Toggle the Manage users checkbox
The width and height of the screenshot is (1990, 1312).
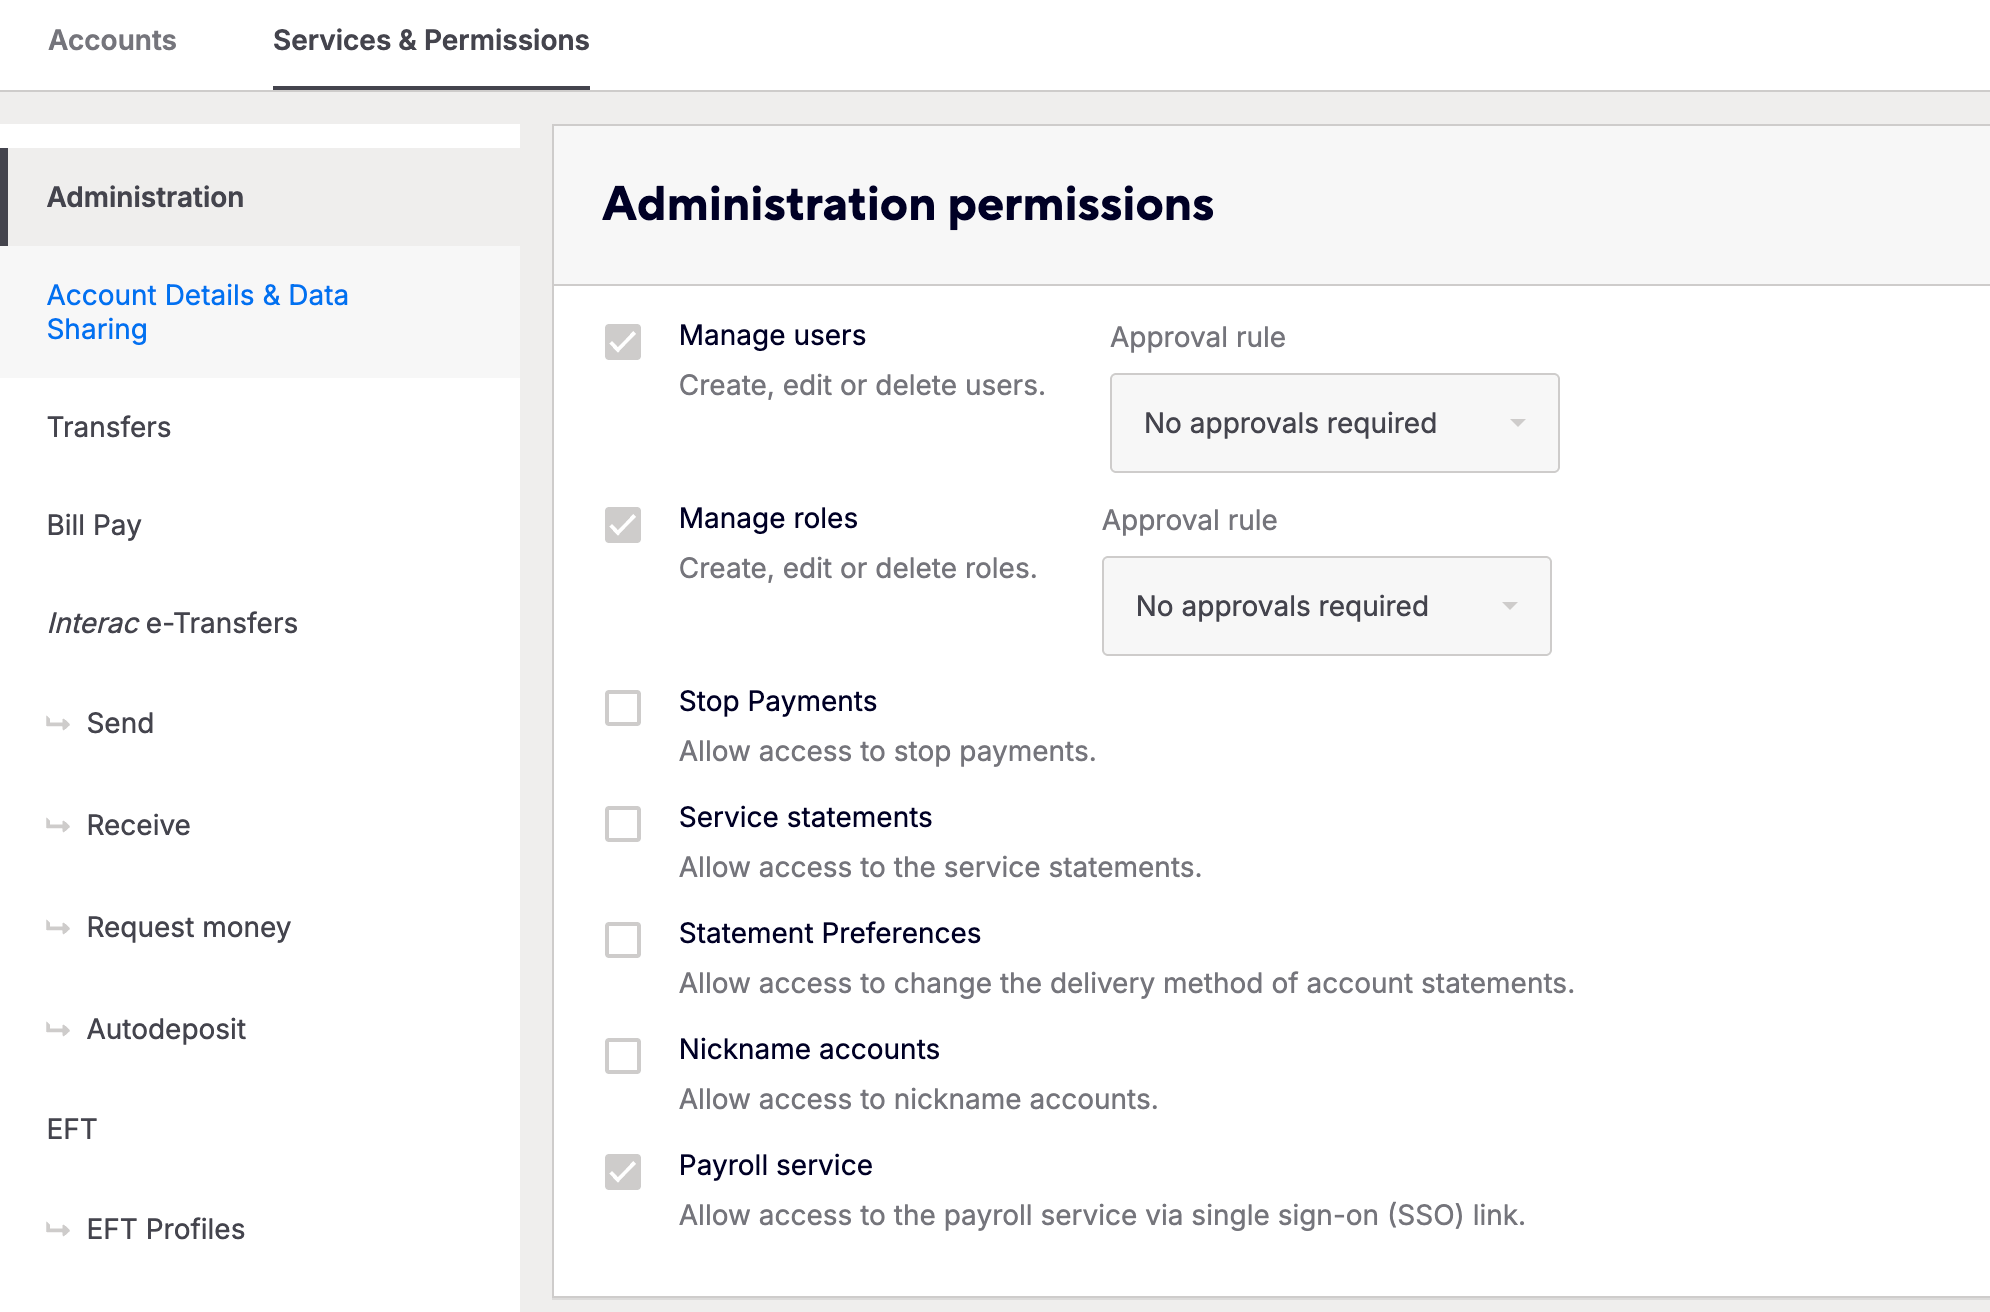623,342
